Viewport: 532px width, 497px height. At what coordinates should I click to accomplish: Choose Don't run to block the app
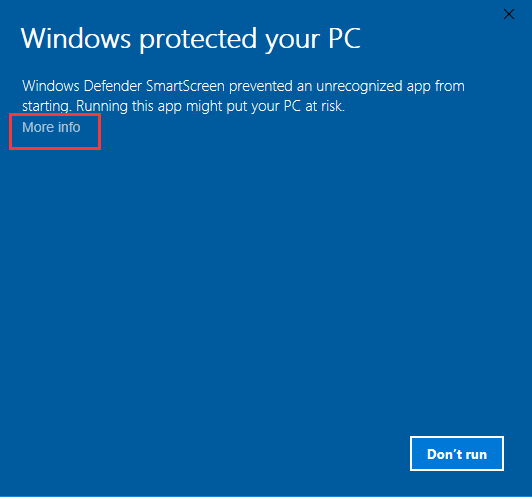pyautogui.click(x=457, y=454)
